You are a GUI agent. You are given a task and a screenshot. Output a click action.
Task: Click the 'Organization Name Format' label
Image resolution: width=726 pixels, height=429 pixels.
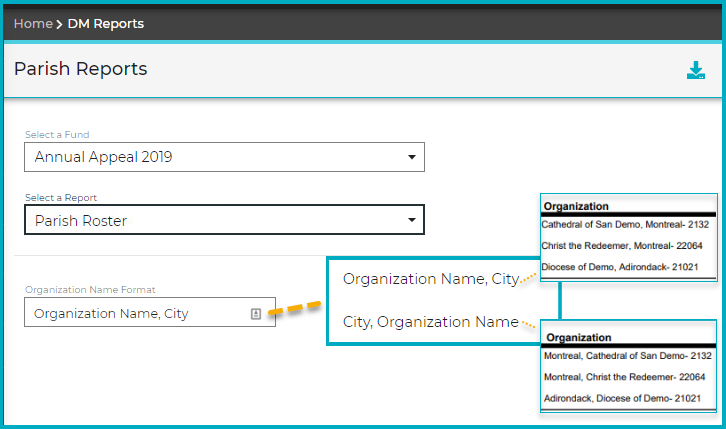(x=90, y=290)
